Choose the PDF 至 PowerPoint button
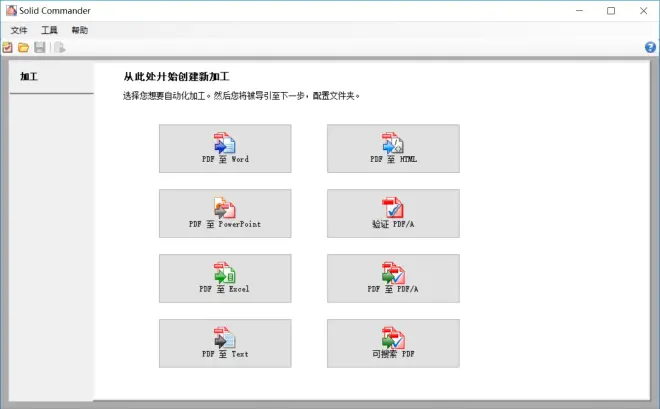The width and height of the screenshot is (660, 409). (x=225, y=213)
